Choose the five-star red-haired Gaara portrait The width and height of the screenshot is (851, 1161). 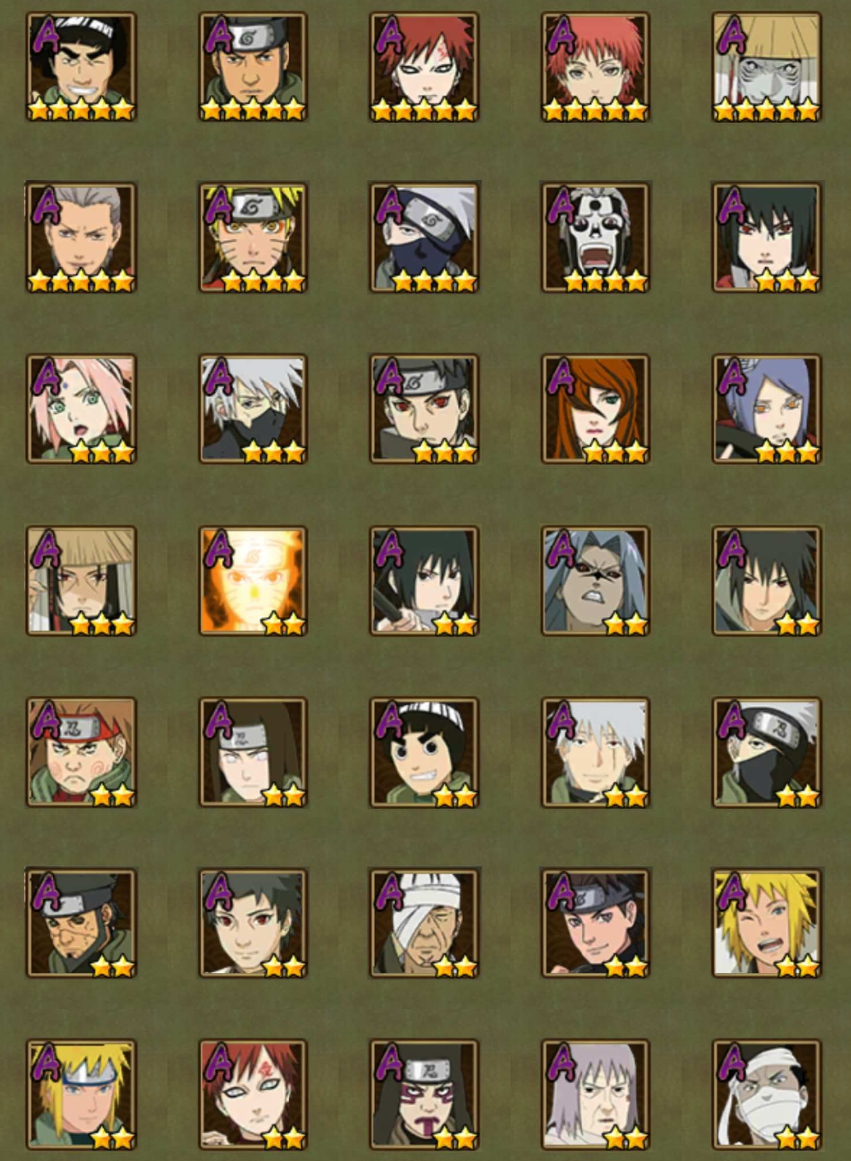(424, 67)
